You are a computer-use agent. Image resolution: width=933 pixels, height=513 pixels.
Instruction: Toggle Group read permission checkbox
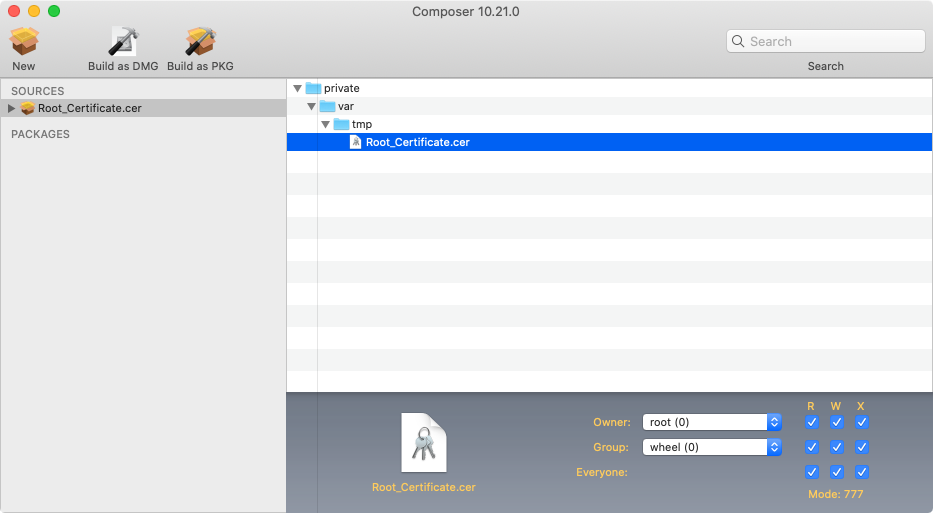(812, 447)
